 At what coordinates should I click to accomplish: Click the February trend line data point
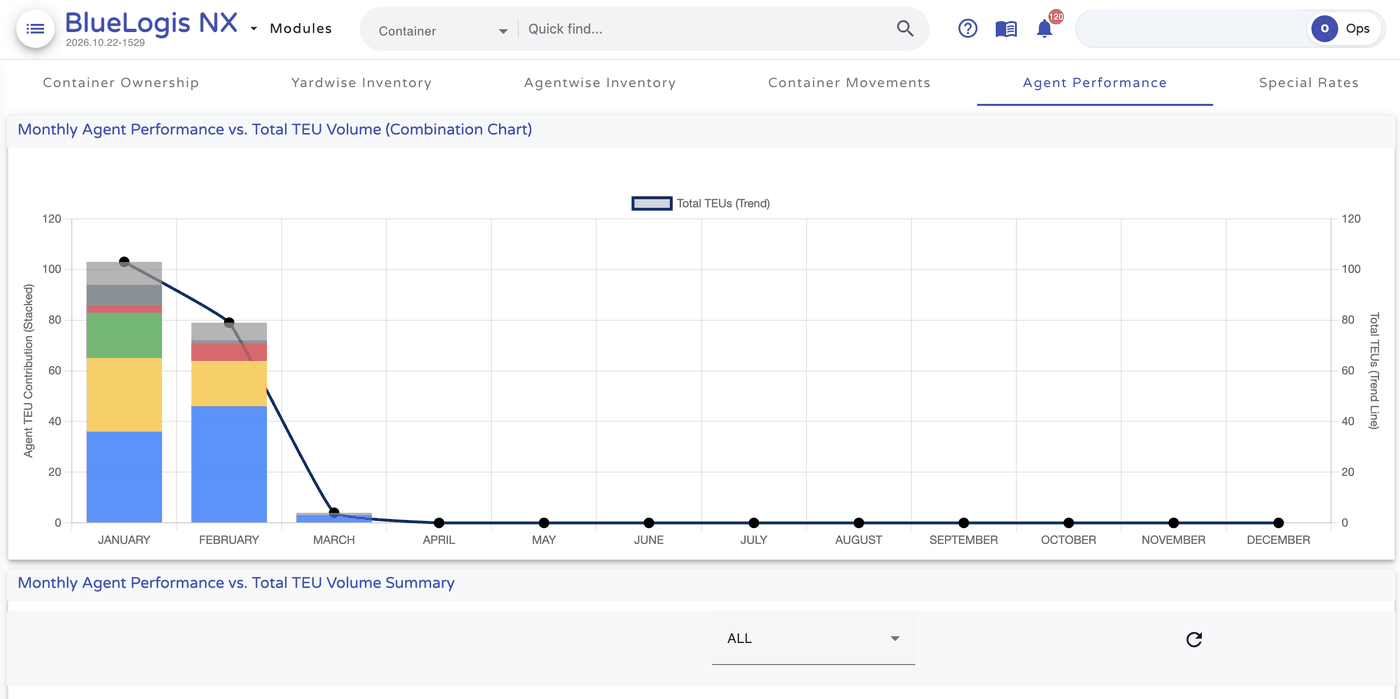click(x=229, y=323)
